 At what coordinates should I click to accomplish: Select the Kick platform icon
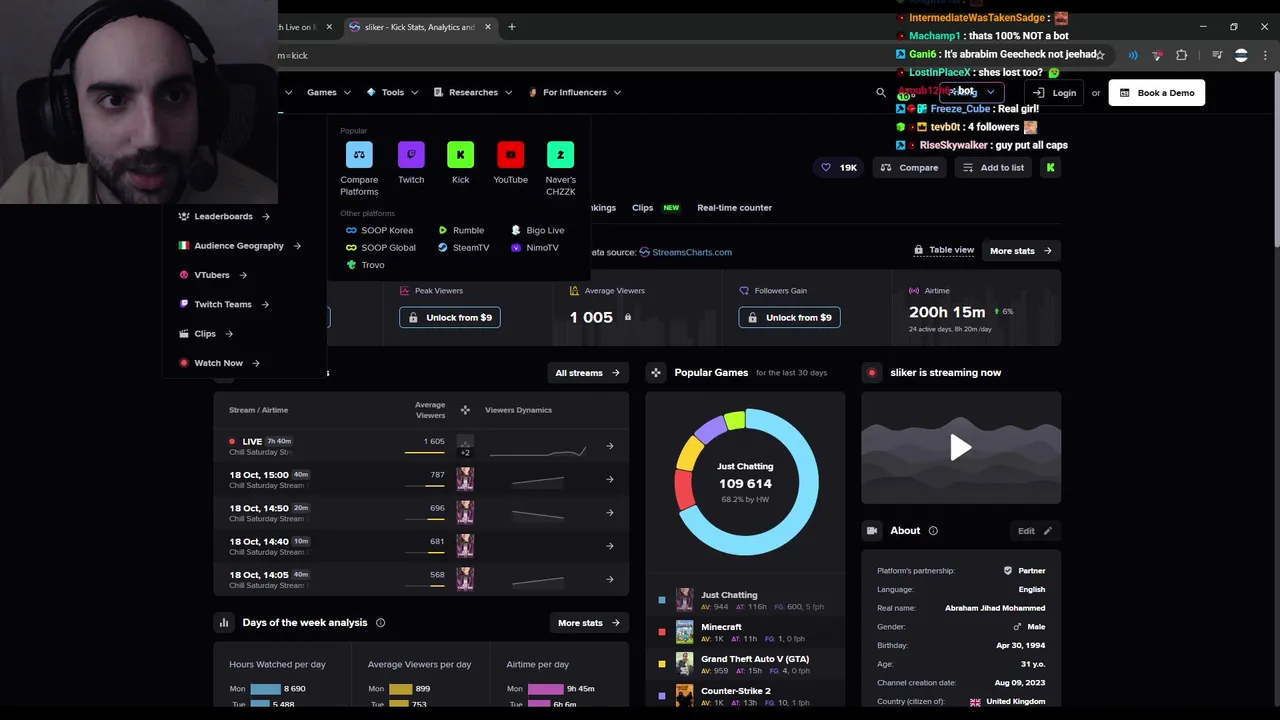tap(460, 155)
